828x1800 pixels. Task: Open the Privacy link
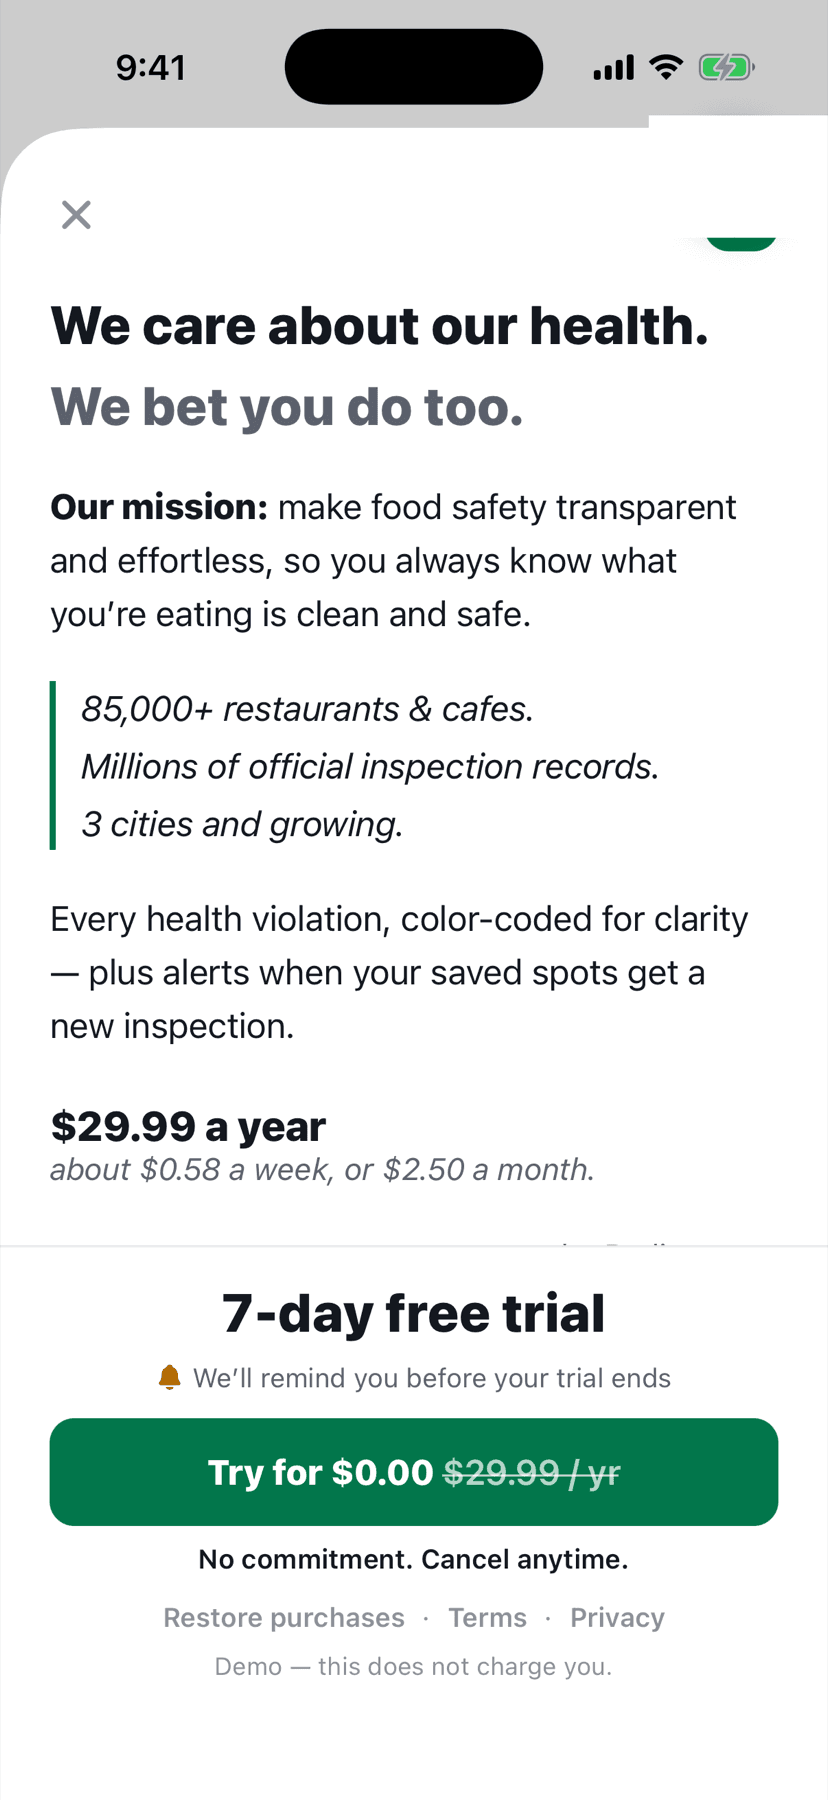click(617, 1617)
